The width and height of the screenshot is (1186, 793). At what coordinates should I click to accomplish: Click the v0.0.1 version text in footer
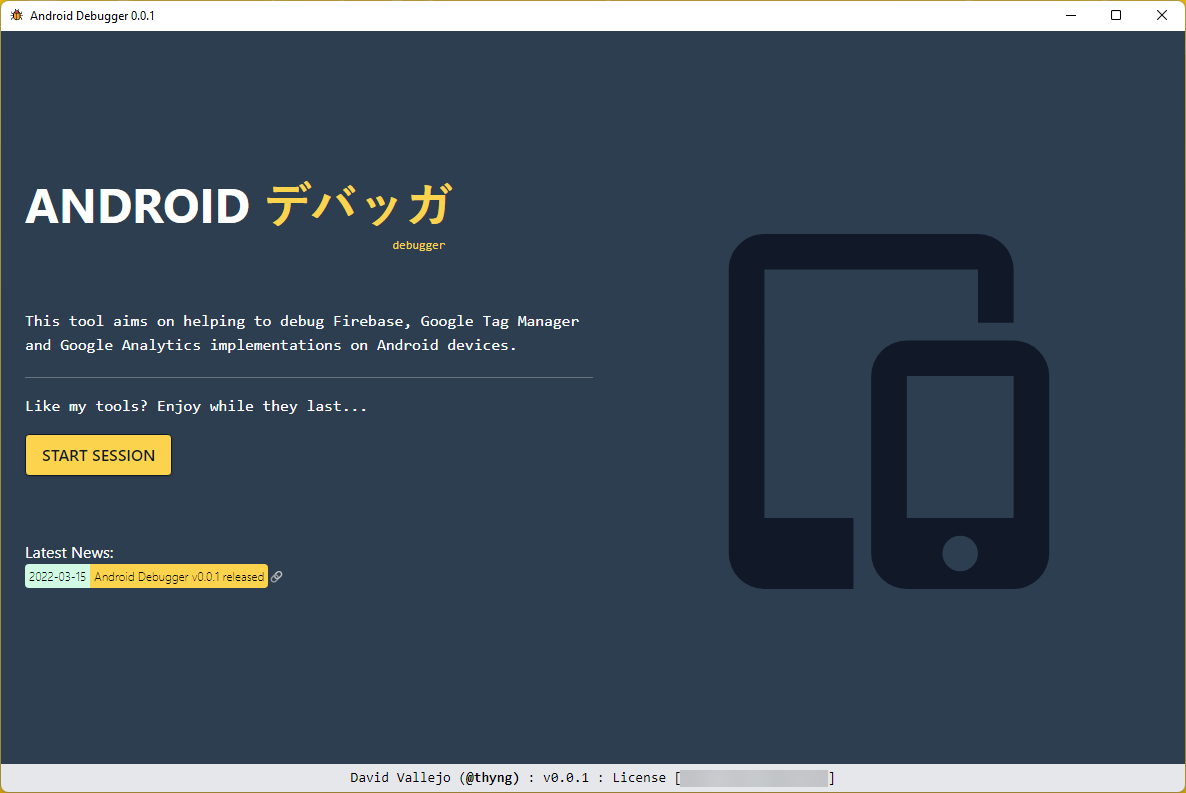click(566, 778)
